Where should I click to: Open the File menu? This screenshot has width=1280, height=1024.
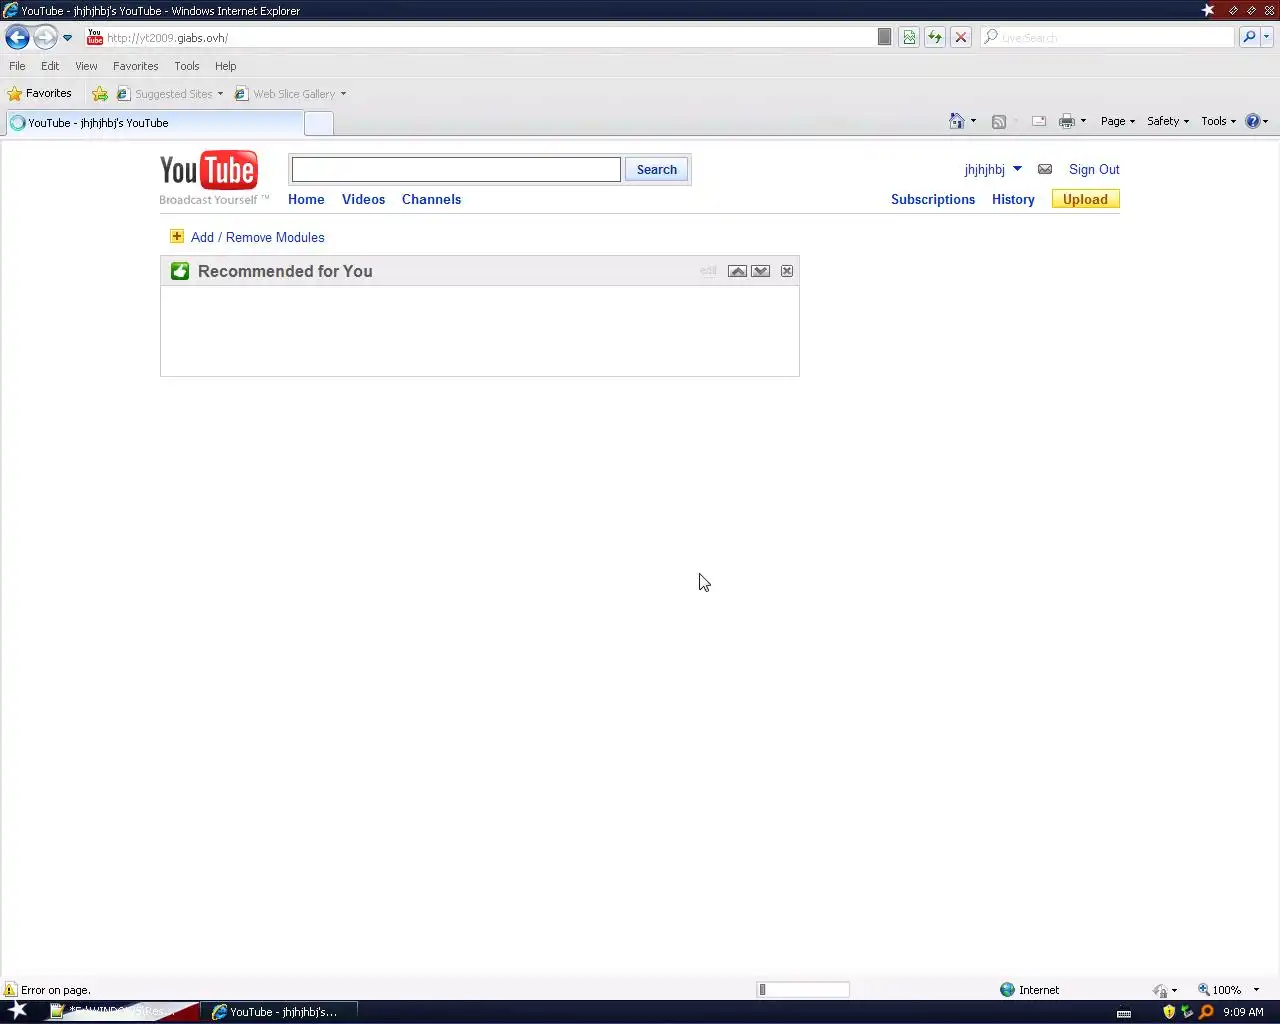17,66
